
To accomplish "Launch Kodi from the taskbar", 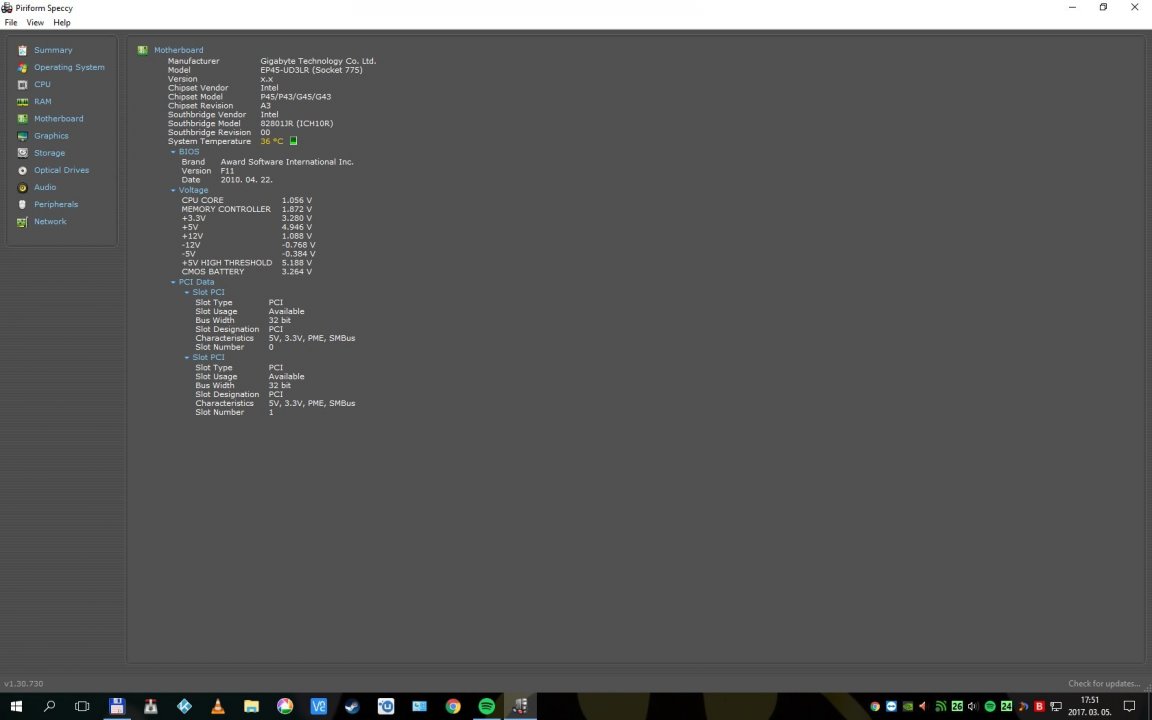I will click(x=184, y=706).
